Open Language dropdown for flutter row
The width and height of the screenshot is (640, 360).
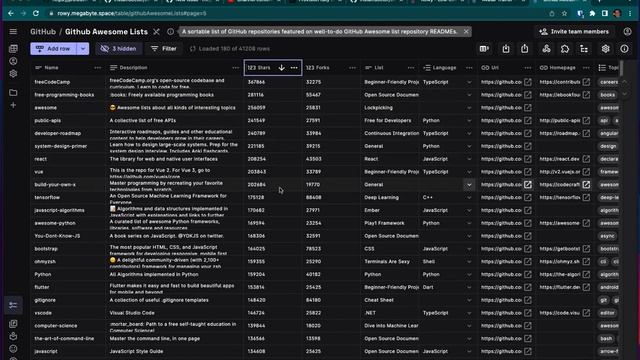[x=469, y=287]
